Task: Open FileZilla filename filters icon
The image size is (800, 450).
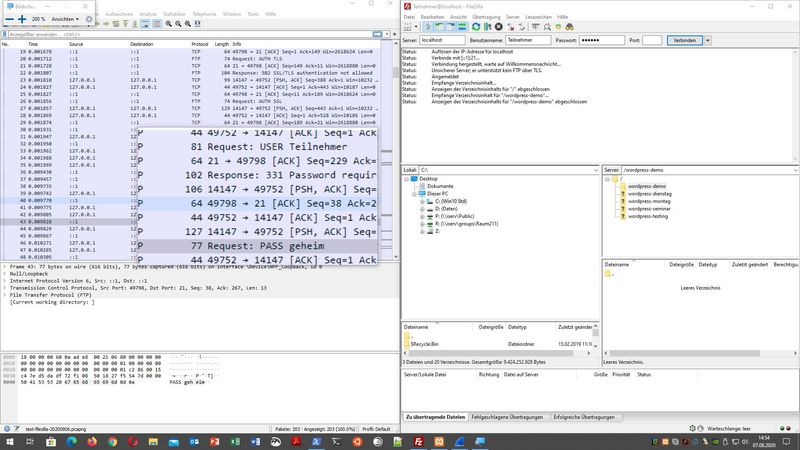Action: pyautogui.click(x=536, y=27)
